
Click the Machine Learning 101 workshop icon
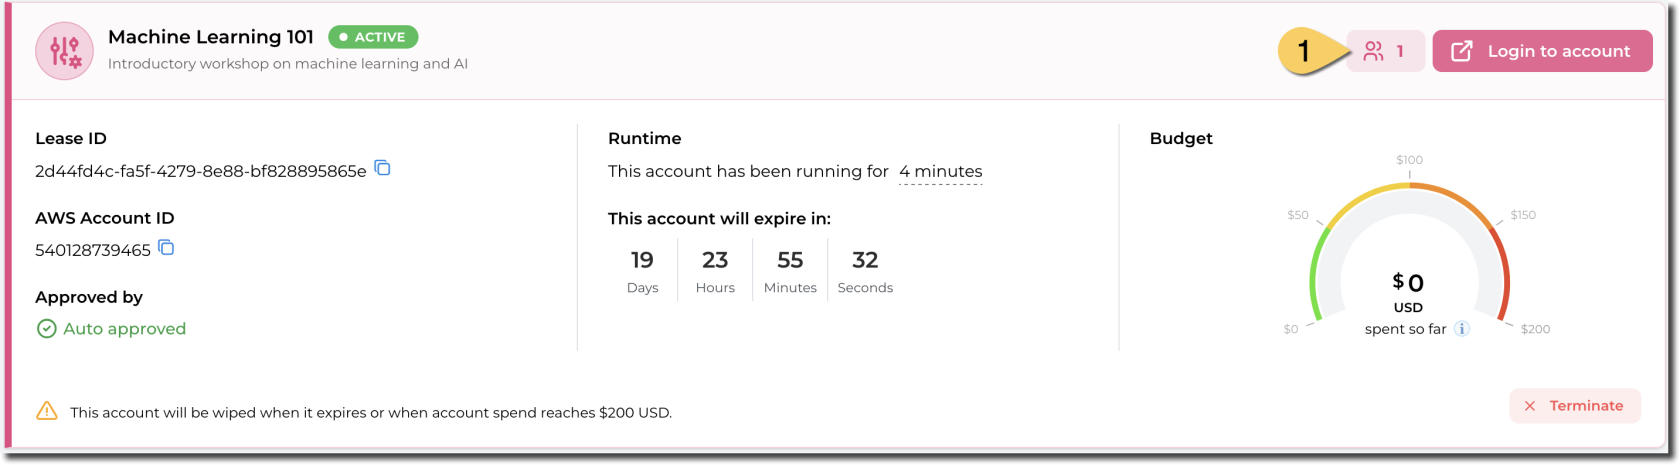(x=64, y=51)
